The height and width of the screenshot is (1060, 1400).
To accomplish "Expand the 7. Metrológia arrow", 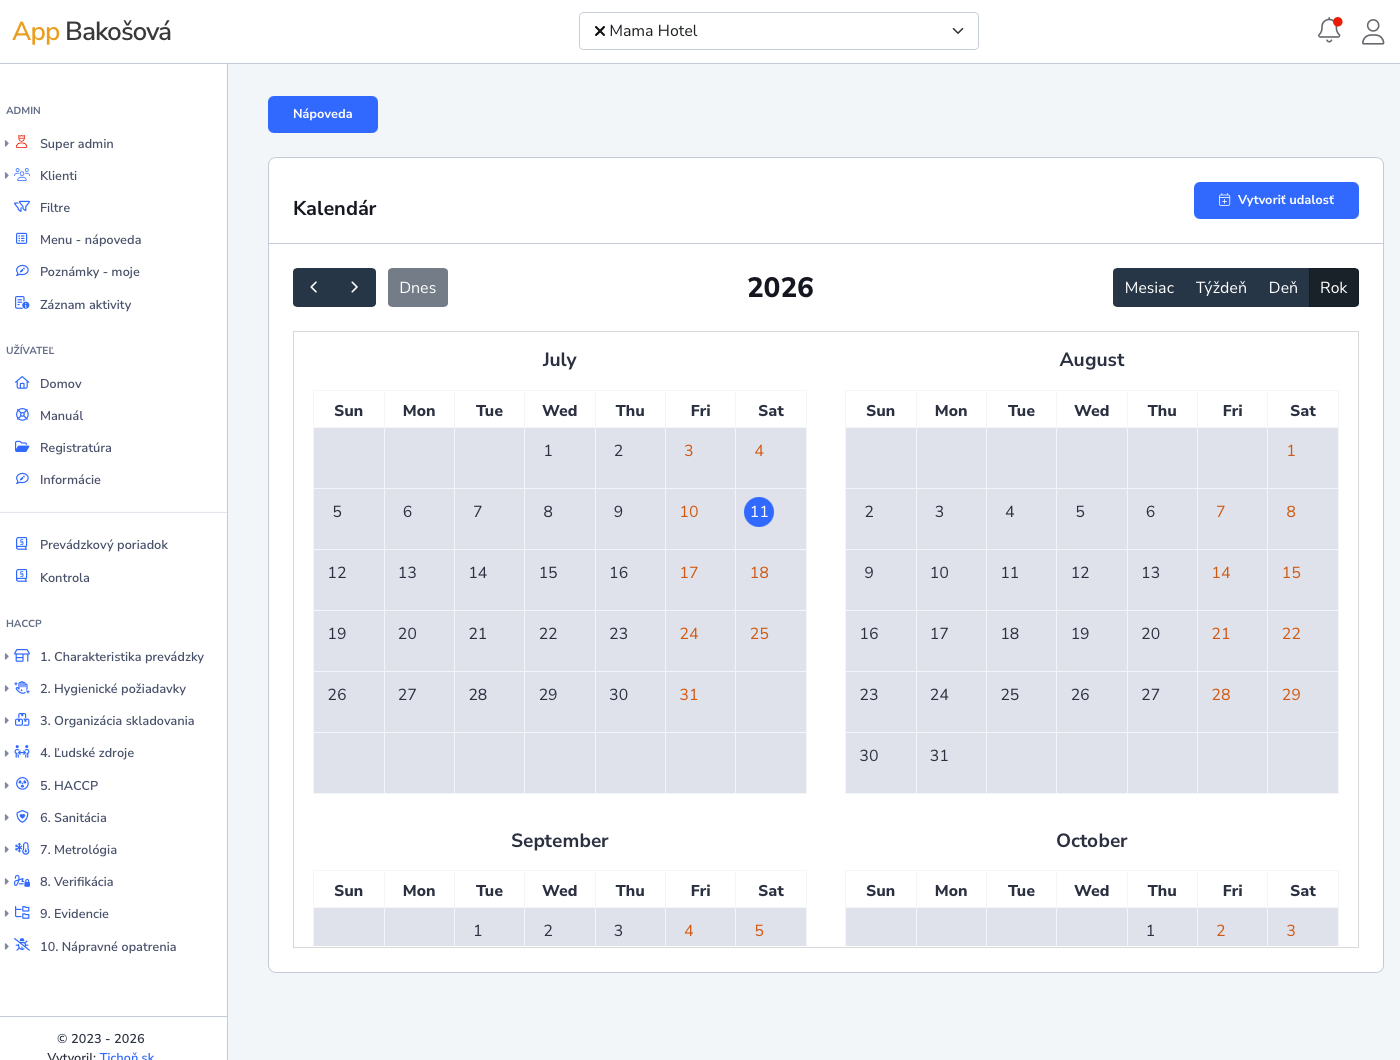I will coord(7,850).
